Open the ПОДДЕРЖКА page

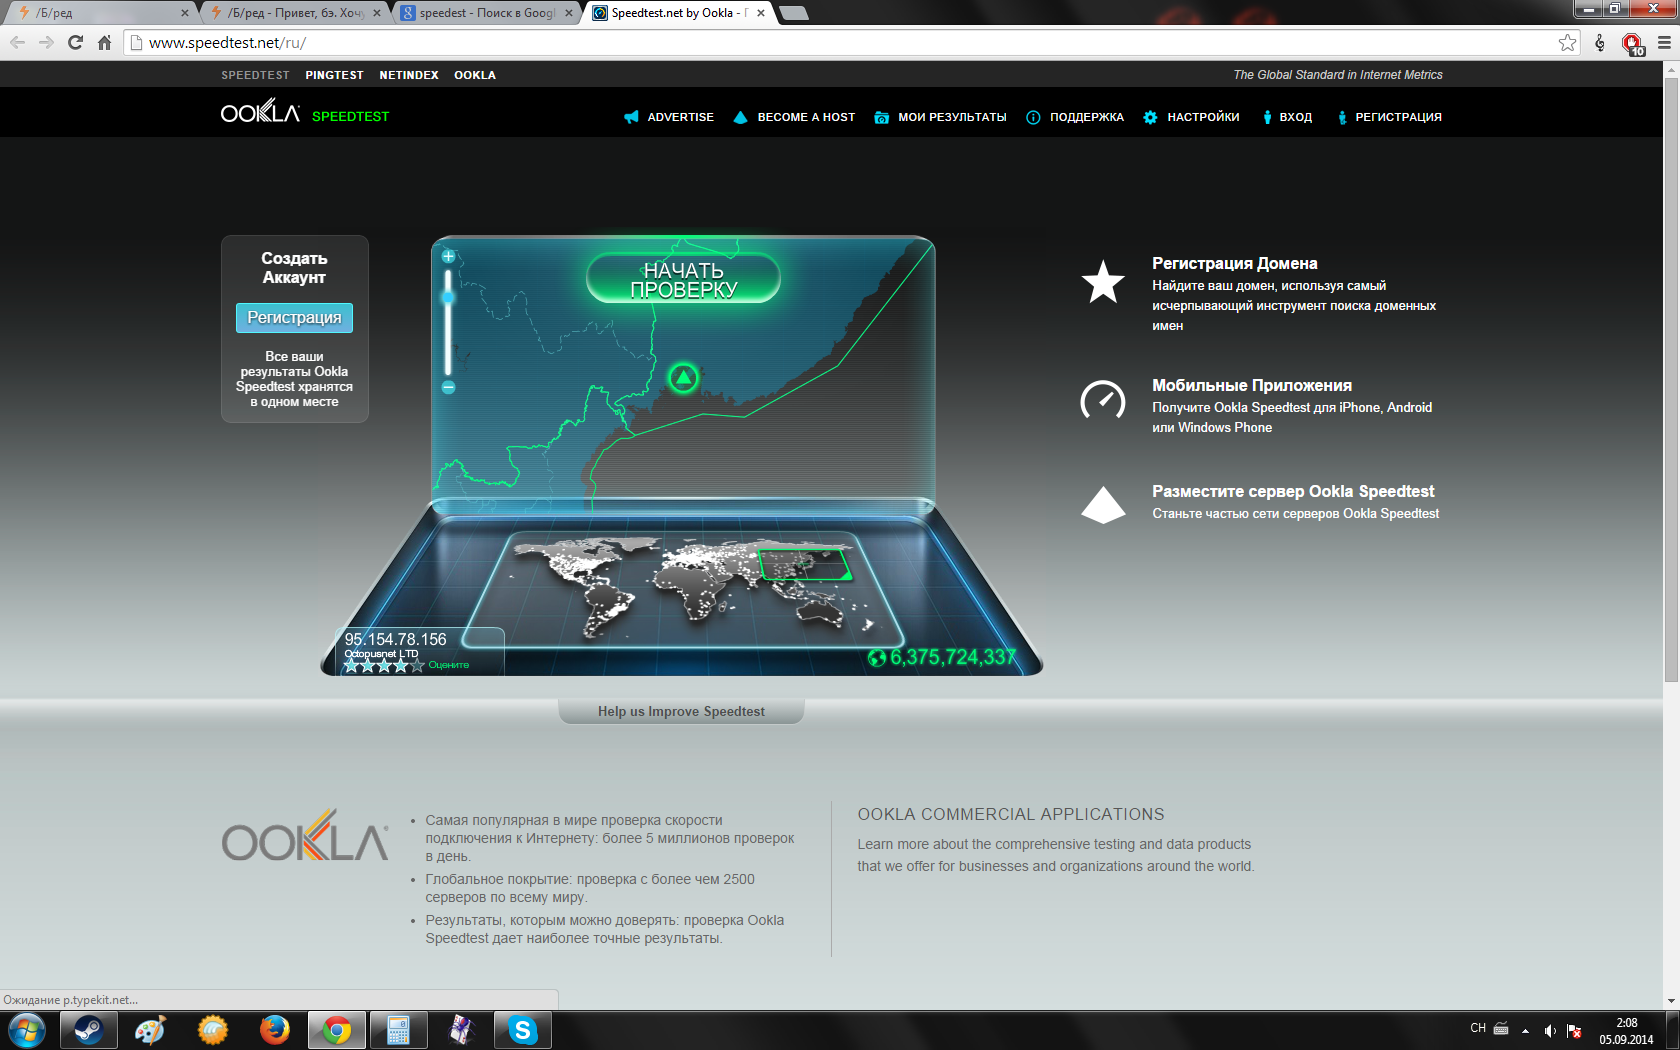[1087, 117]
